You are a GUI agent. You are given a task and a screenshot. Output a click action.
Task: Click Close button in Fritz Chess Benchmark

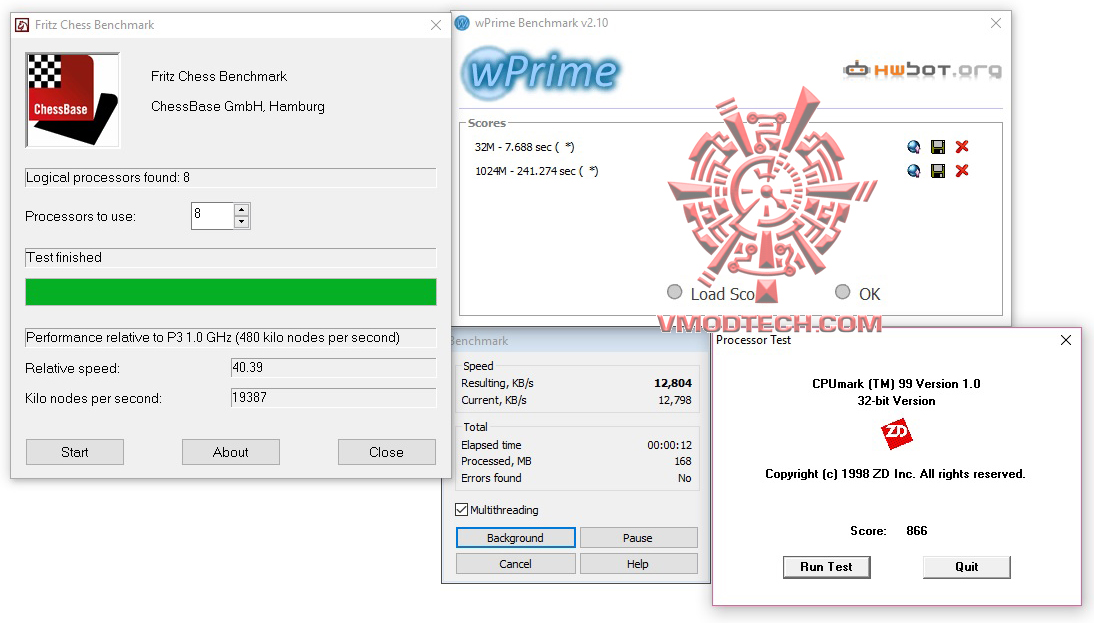(x=387, y=452)
